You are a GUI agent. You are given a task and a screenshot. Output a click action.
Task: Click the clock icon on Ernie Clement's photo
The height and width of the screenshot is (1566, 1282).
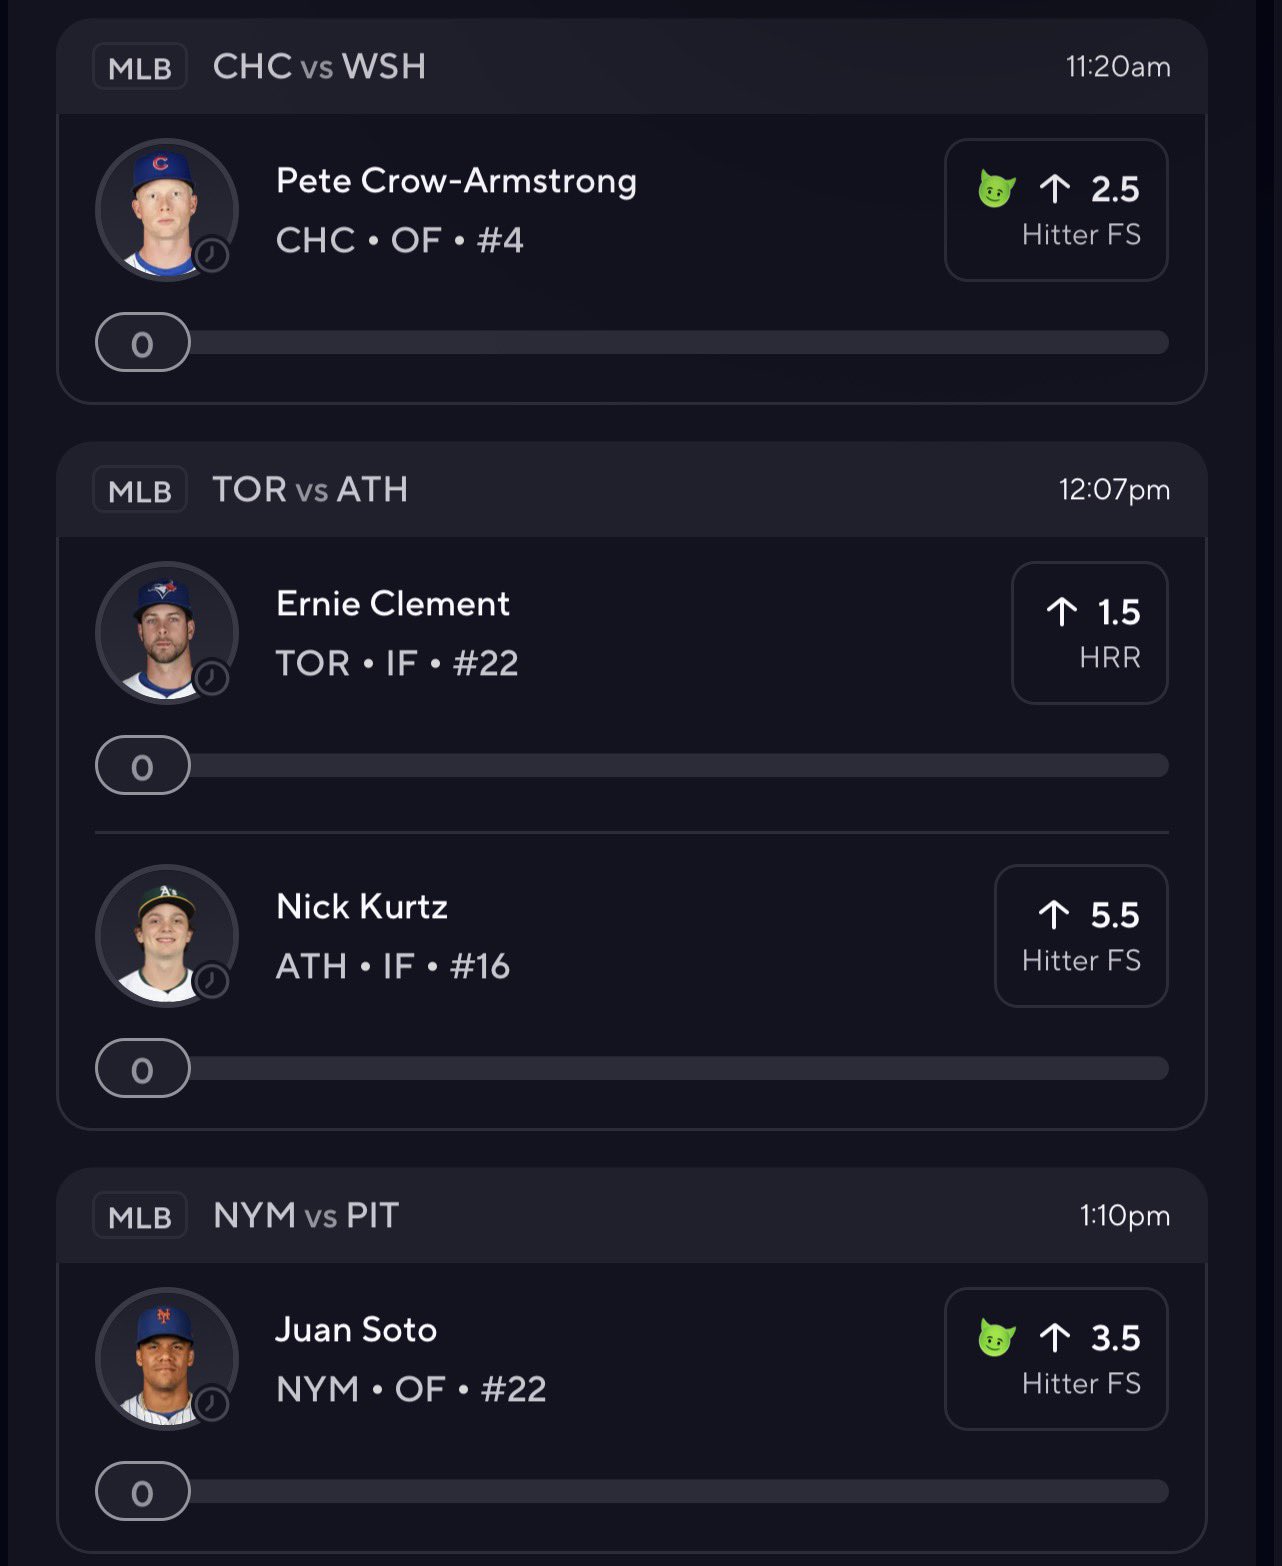coord(211,678)
